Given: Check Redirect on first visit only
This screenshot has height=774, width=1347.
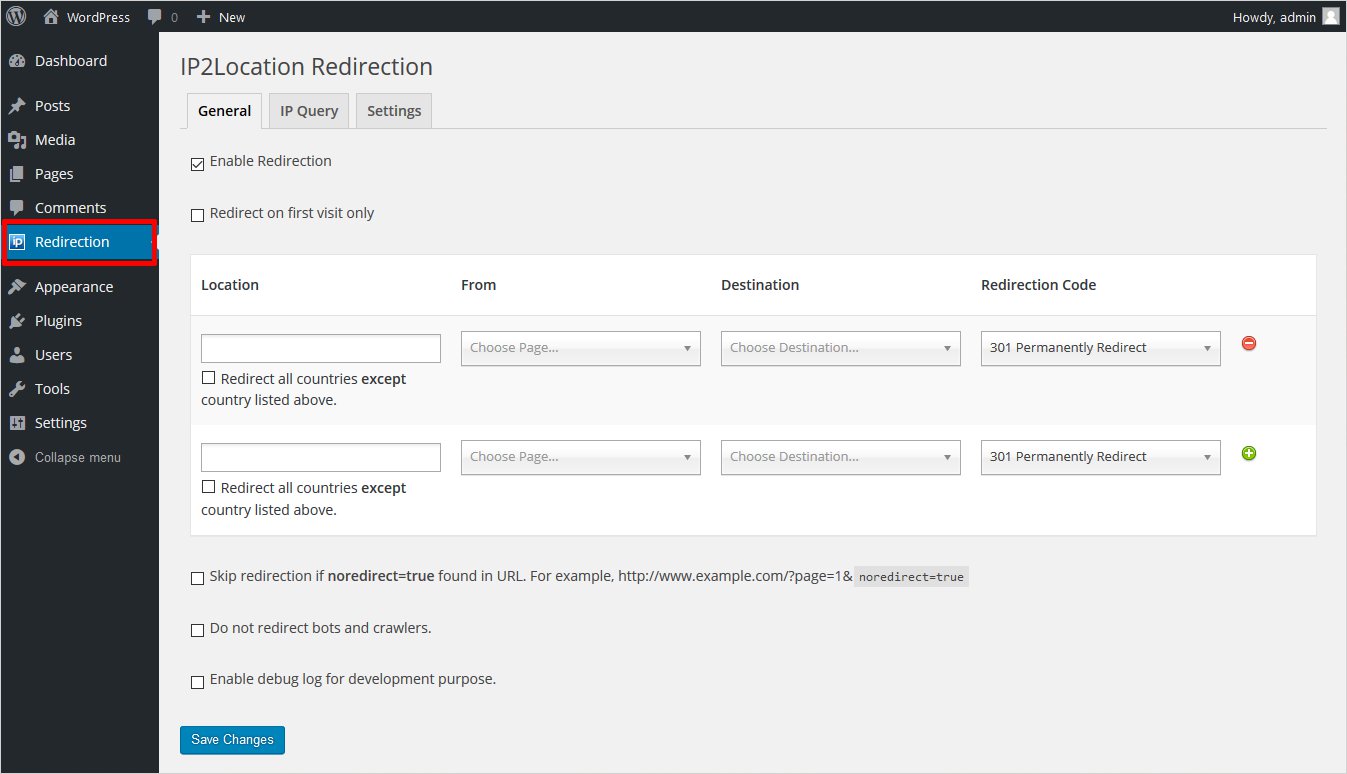Looking at the screenshot, I should point(197,215).
